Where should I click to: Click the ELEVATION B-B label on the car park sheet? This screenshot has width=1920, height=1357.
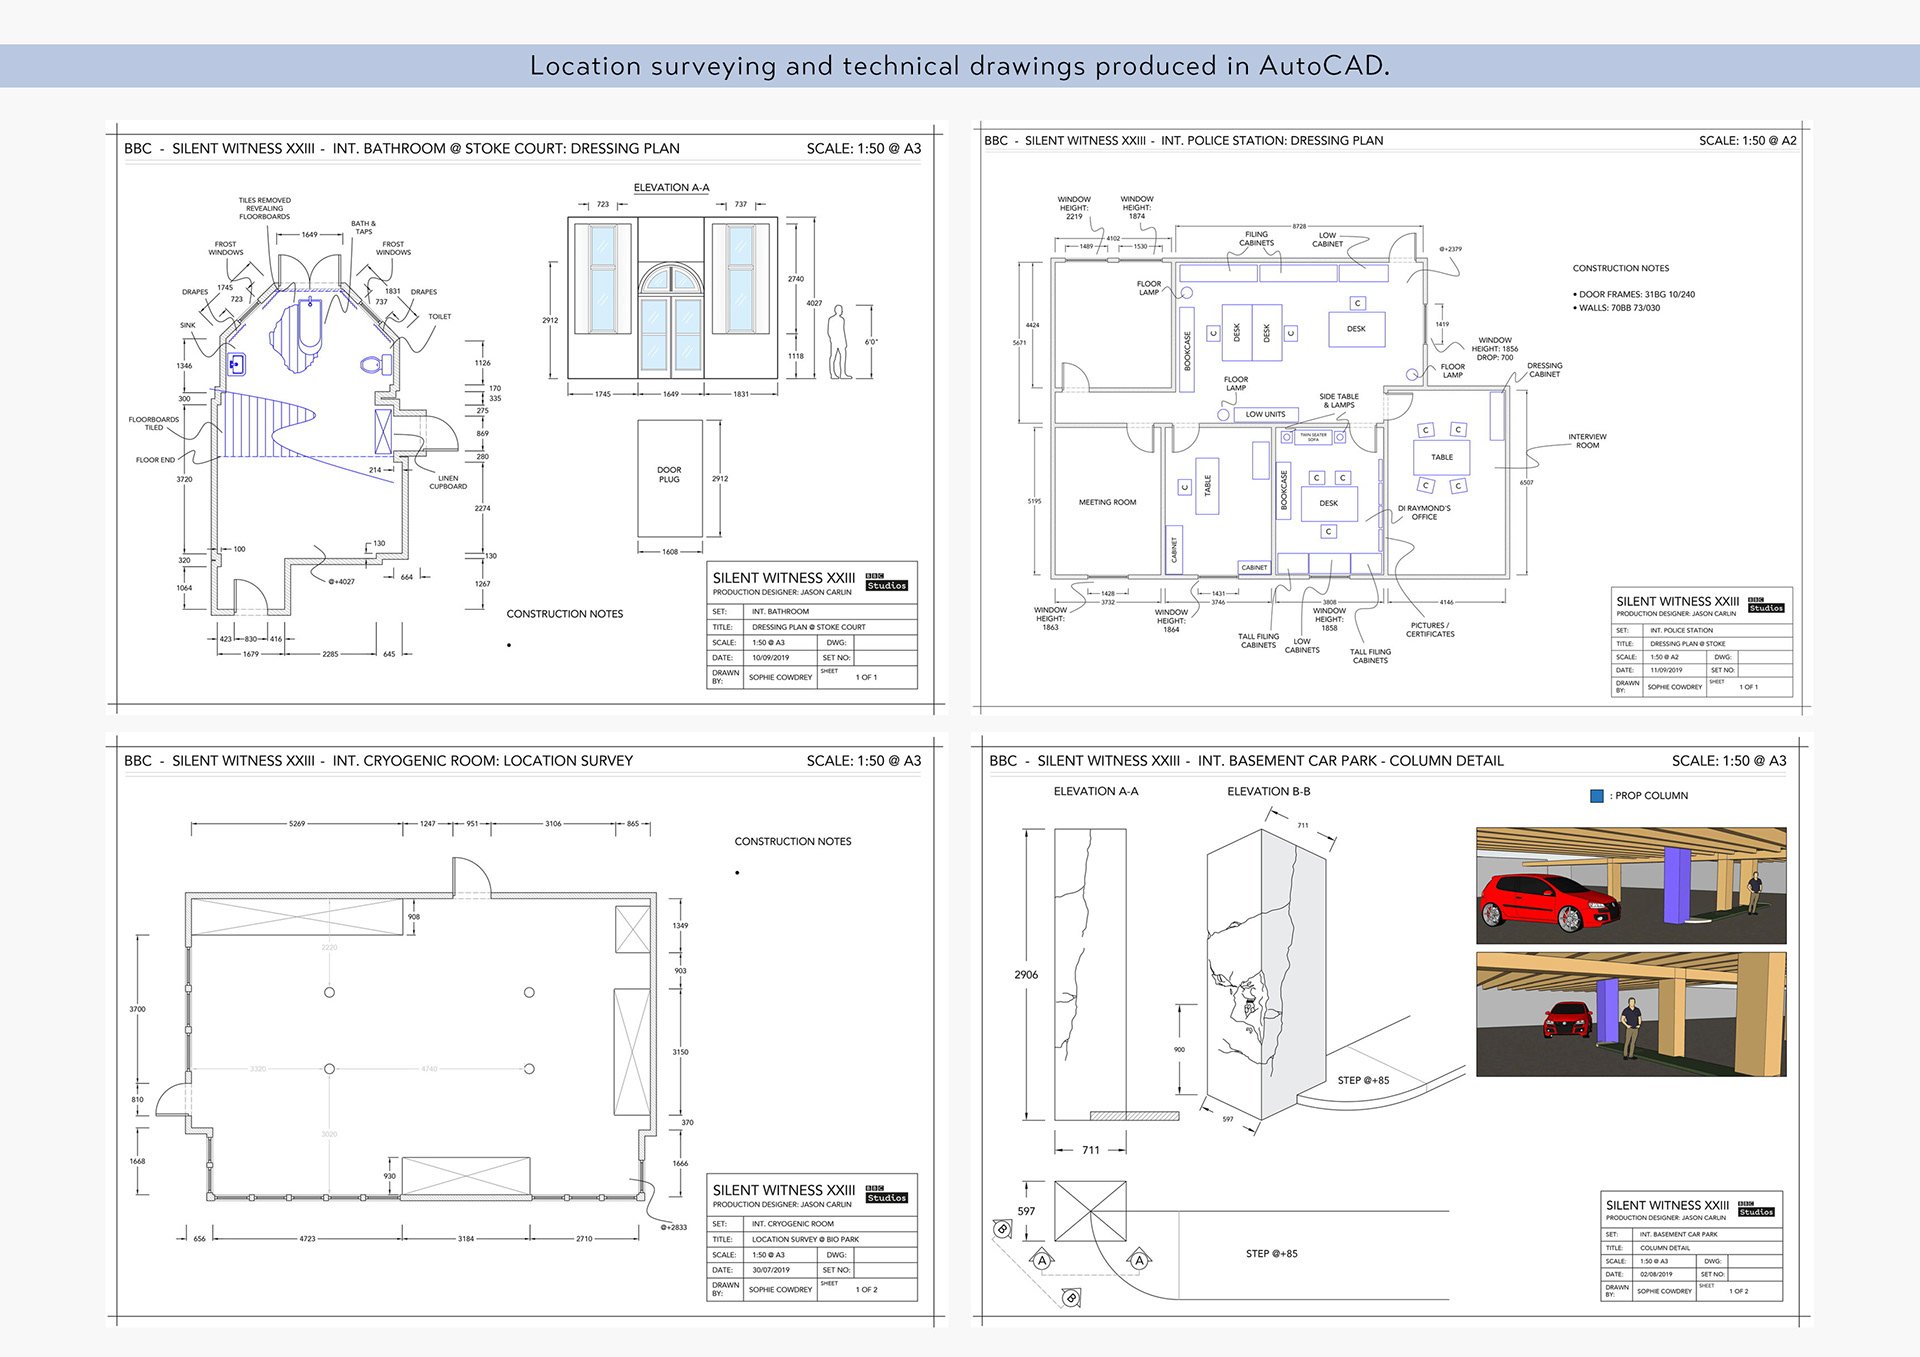click(1268, 792)
